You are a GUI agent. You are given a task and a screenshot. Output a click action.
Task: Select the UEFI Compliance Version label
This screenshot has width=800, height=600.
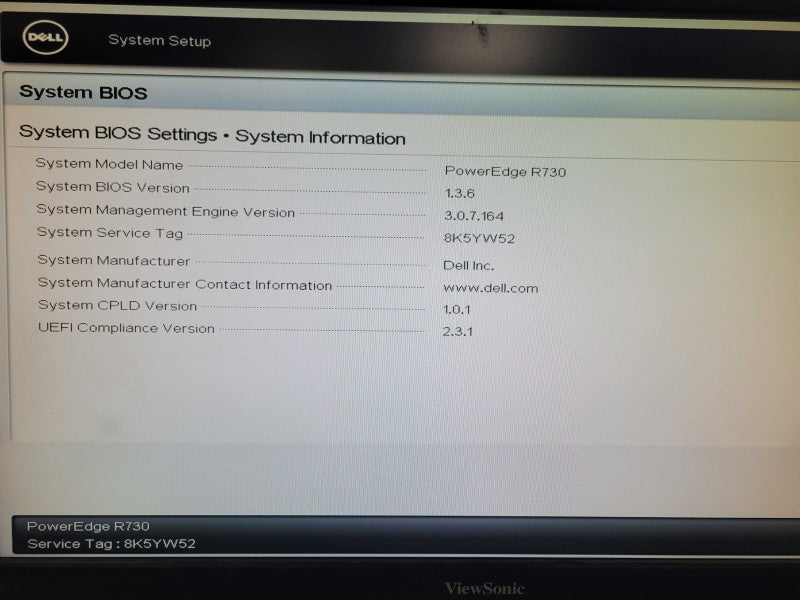point(127,328)
